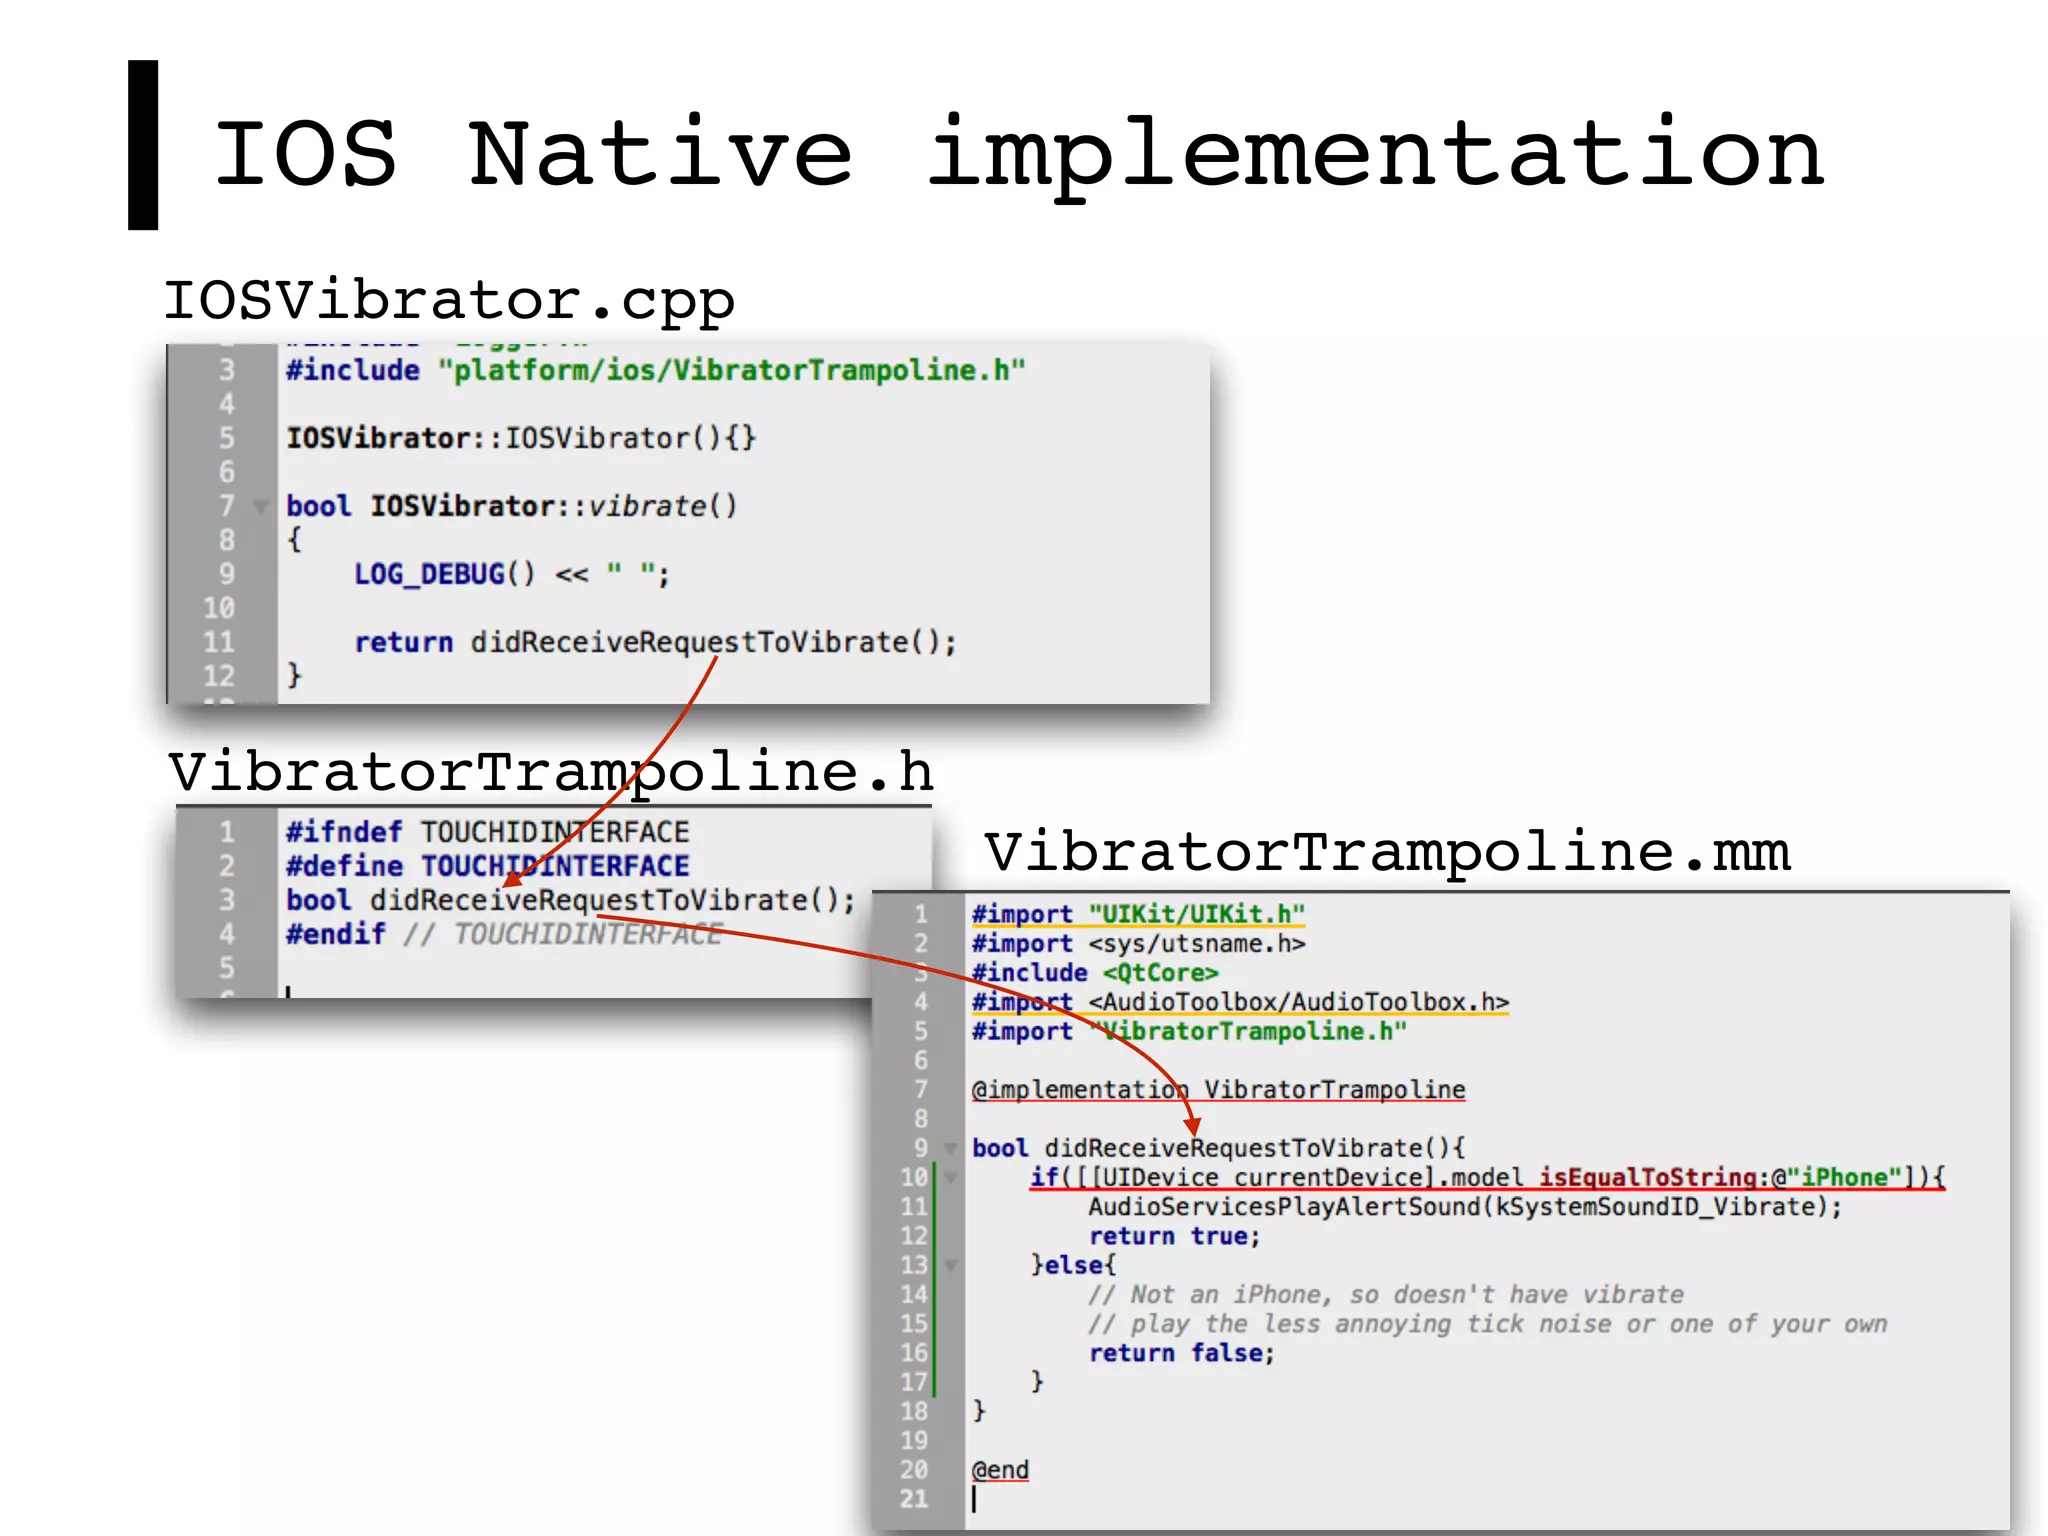Click 'bool IOSVibrator::vibrate()' line
This screenshot has width=2048, height=1536.
click(x=512, y=506)
